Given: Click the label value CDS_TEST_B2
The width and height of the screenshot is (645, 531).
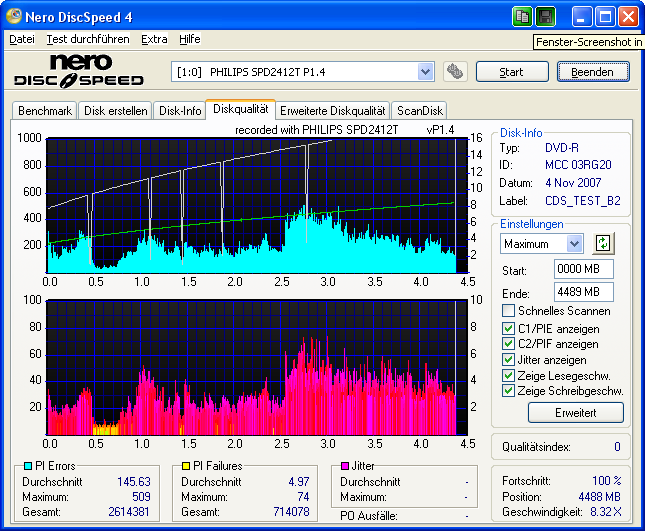Looking at the screenshot, I should (582, 201).
